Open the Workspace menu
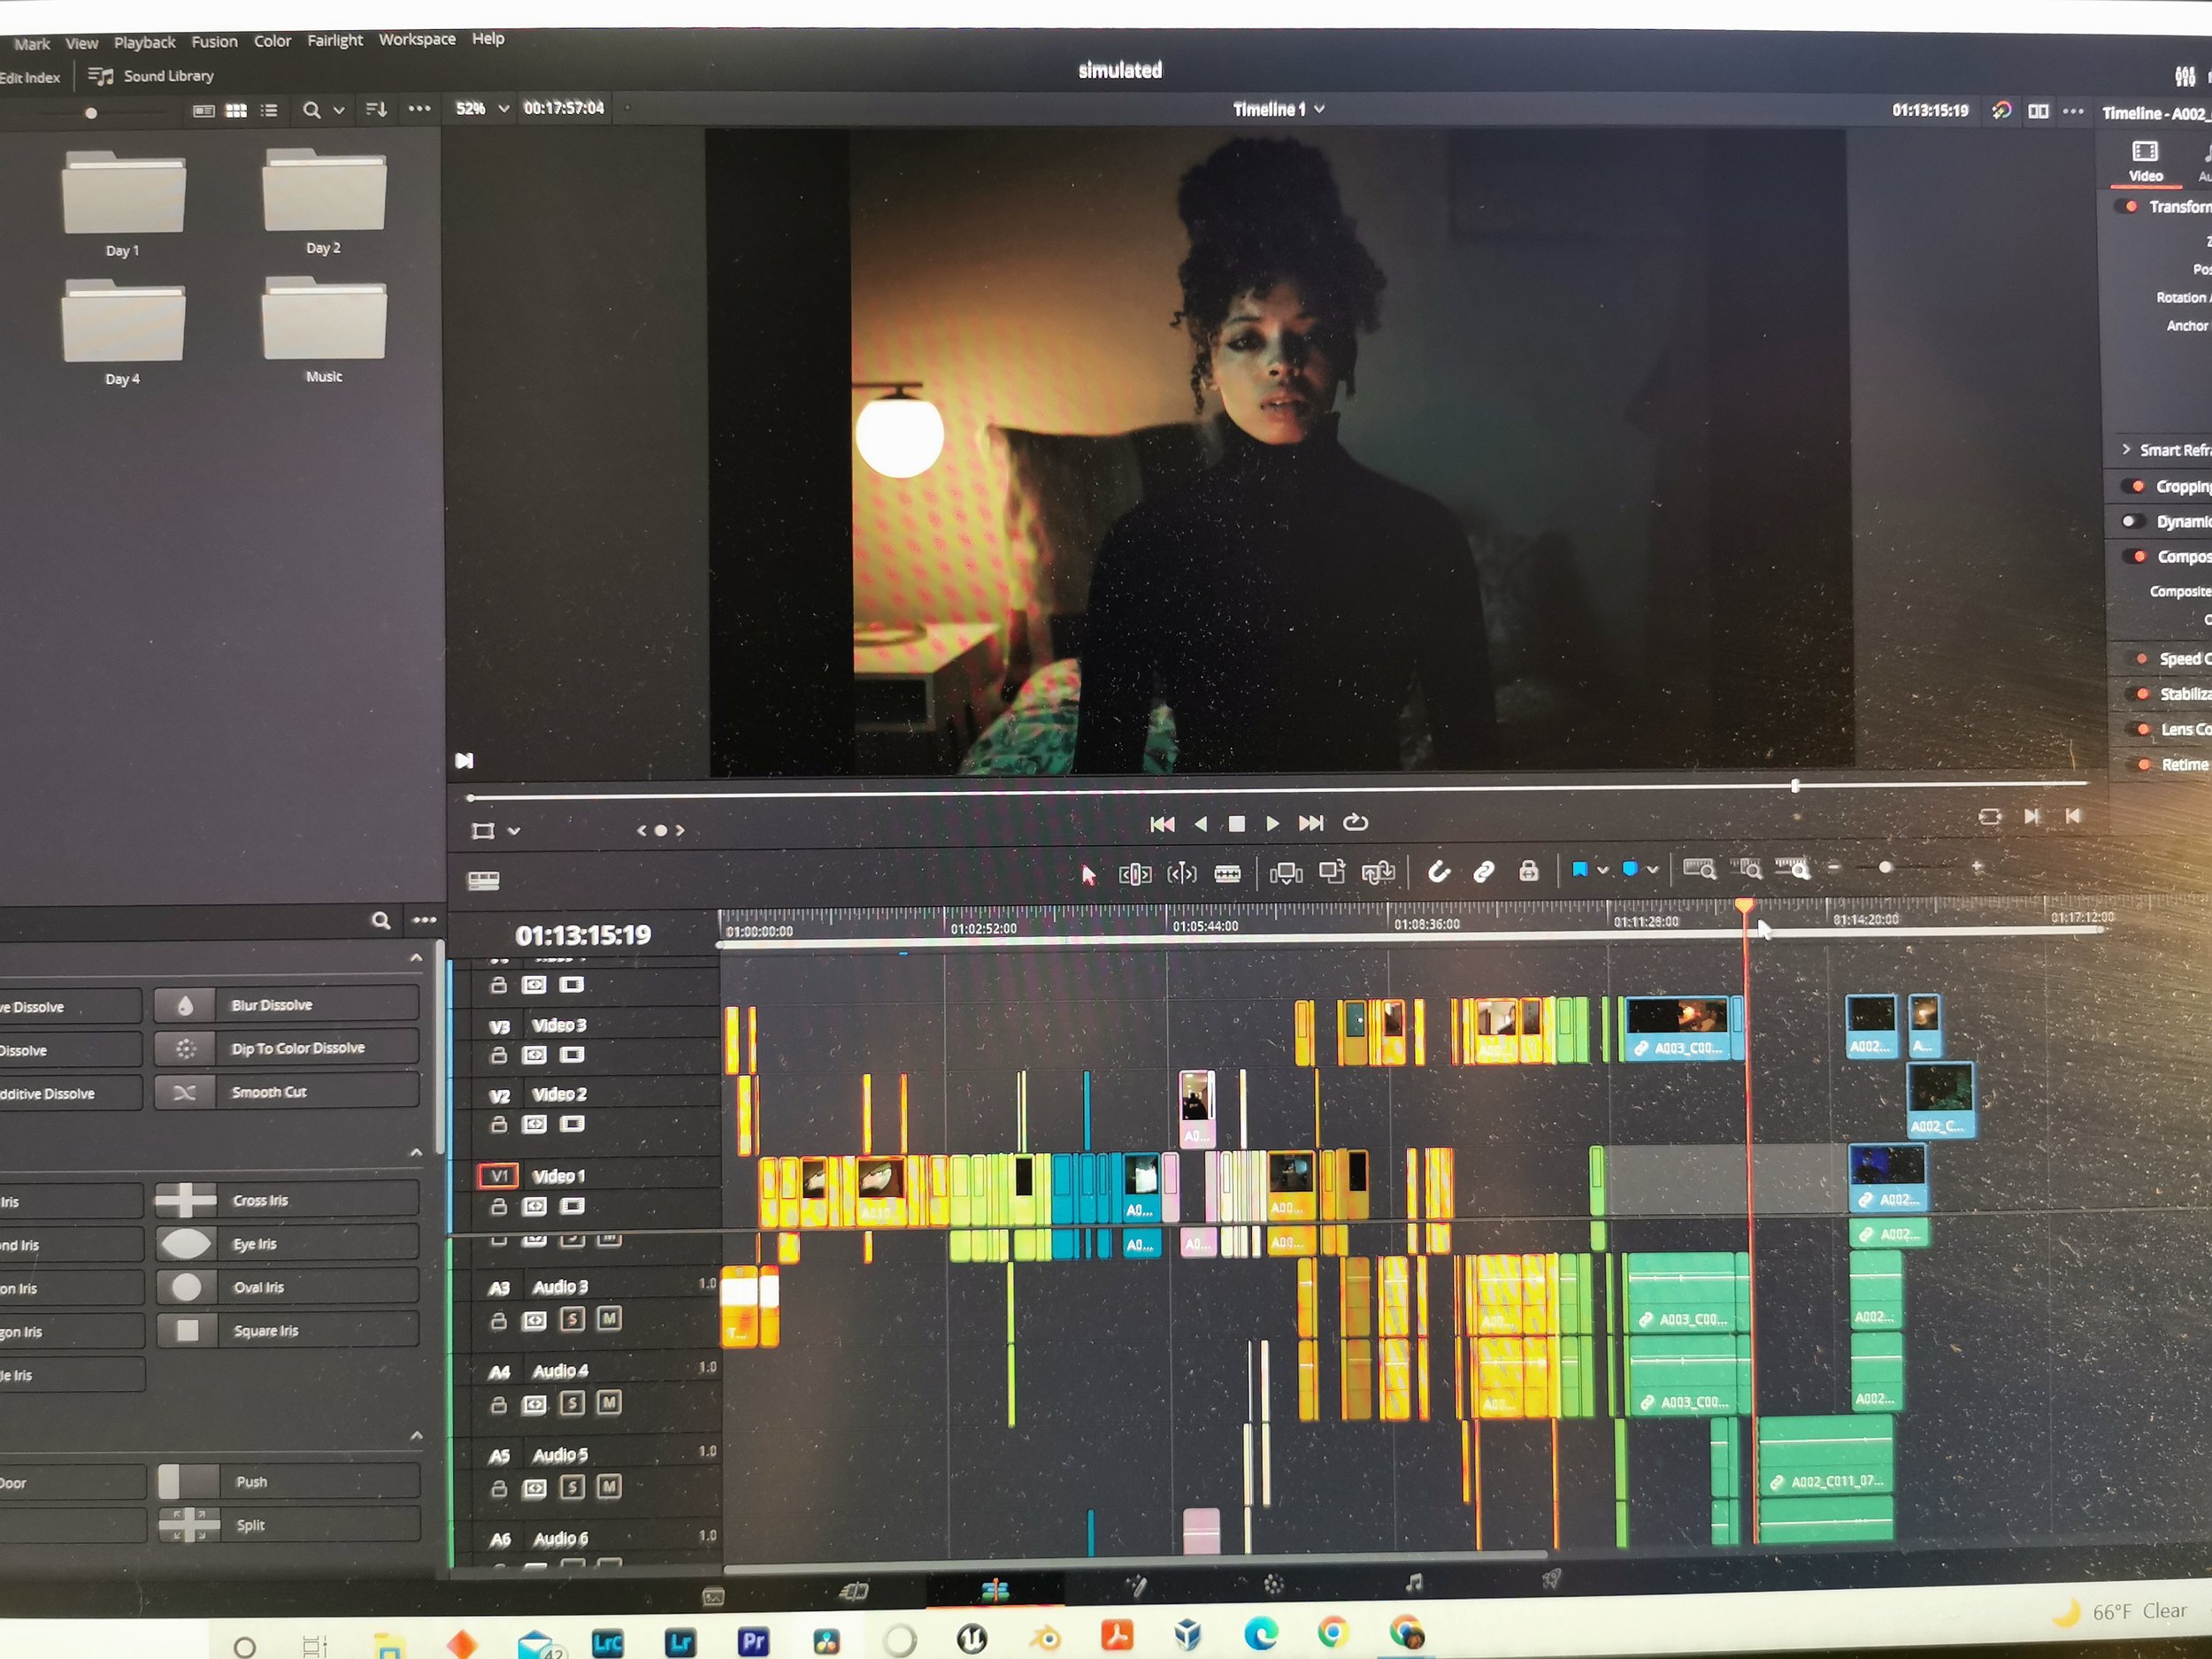 click(416, 39)
